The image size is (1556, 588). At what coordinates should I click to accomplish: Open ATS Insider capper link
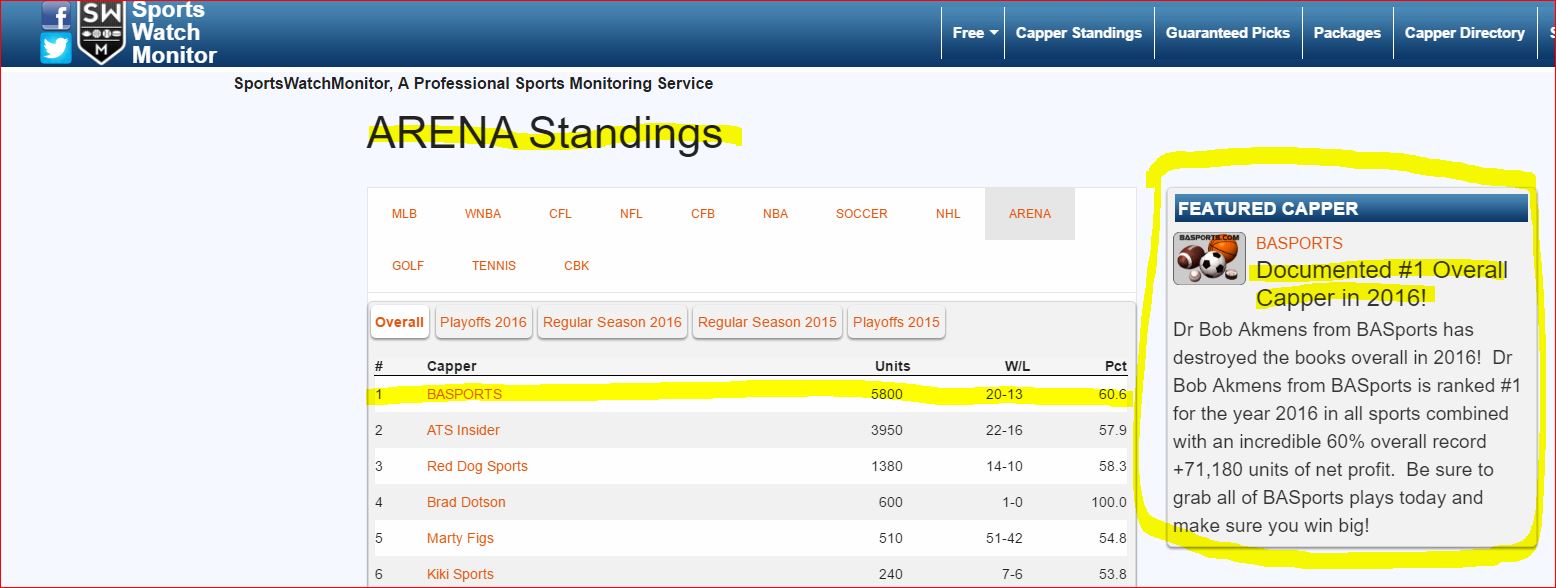point(463,430)
